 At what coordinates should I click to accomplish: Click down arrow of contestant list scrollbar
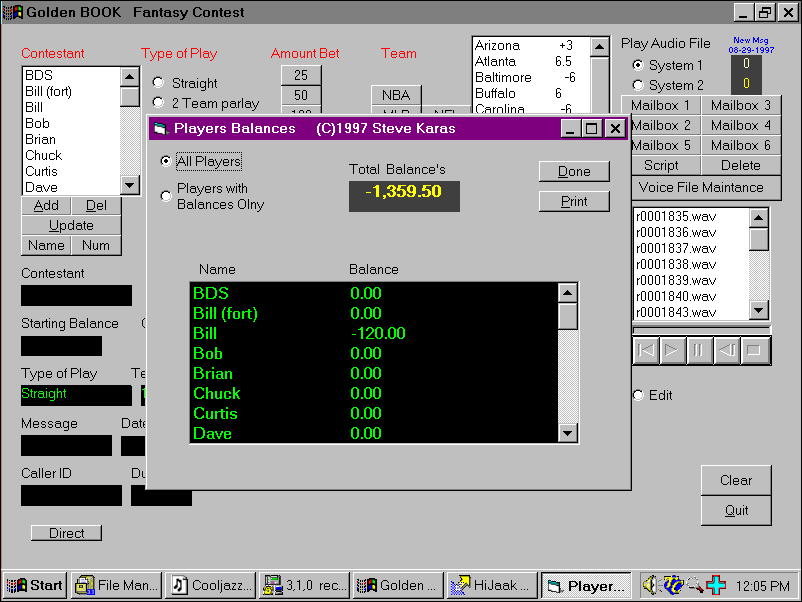tap(129, 185)
